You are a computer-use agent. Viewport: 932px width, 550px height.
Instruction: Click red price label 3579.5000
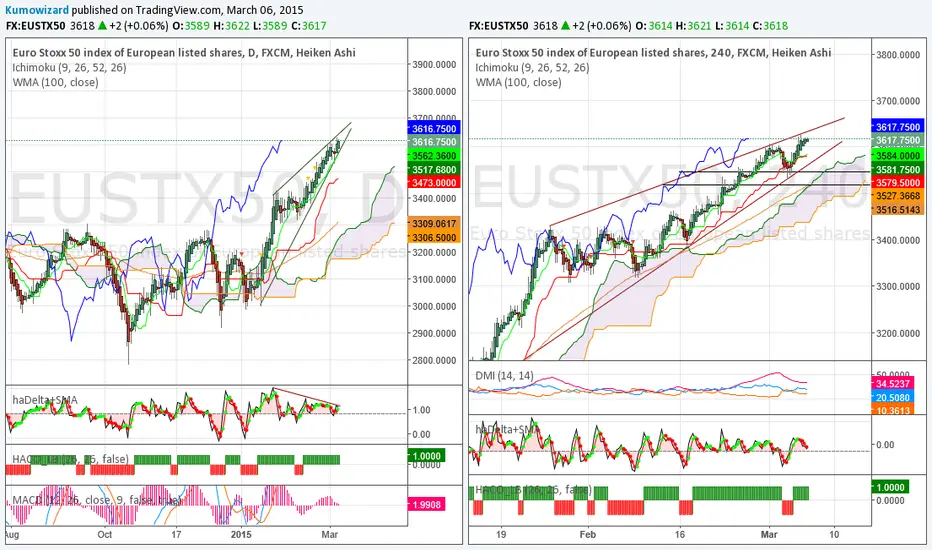(898, 183)
